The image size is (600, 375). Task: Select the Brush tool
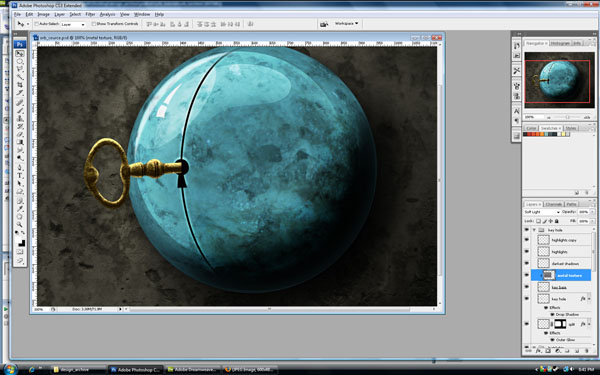20,110
